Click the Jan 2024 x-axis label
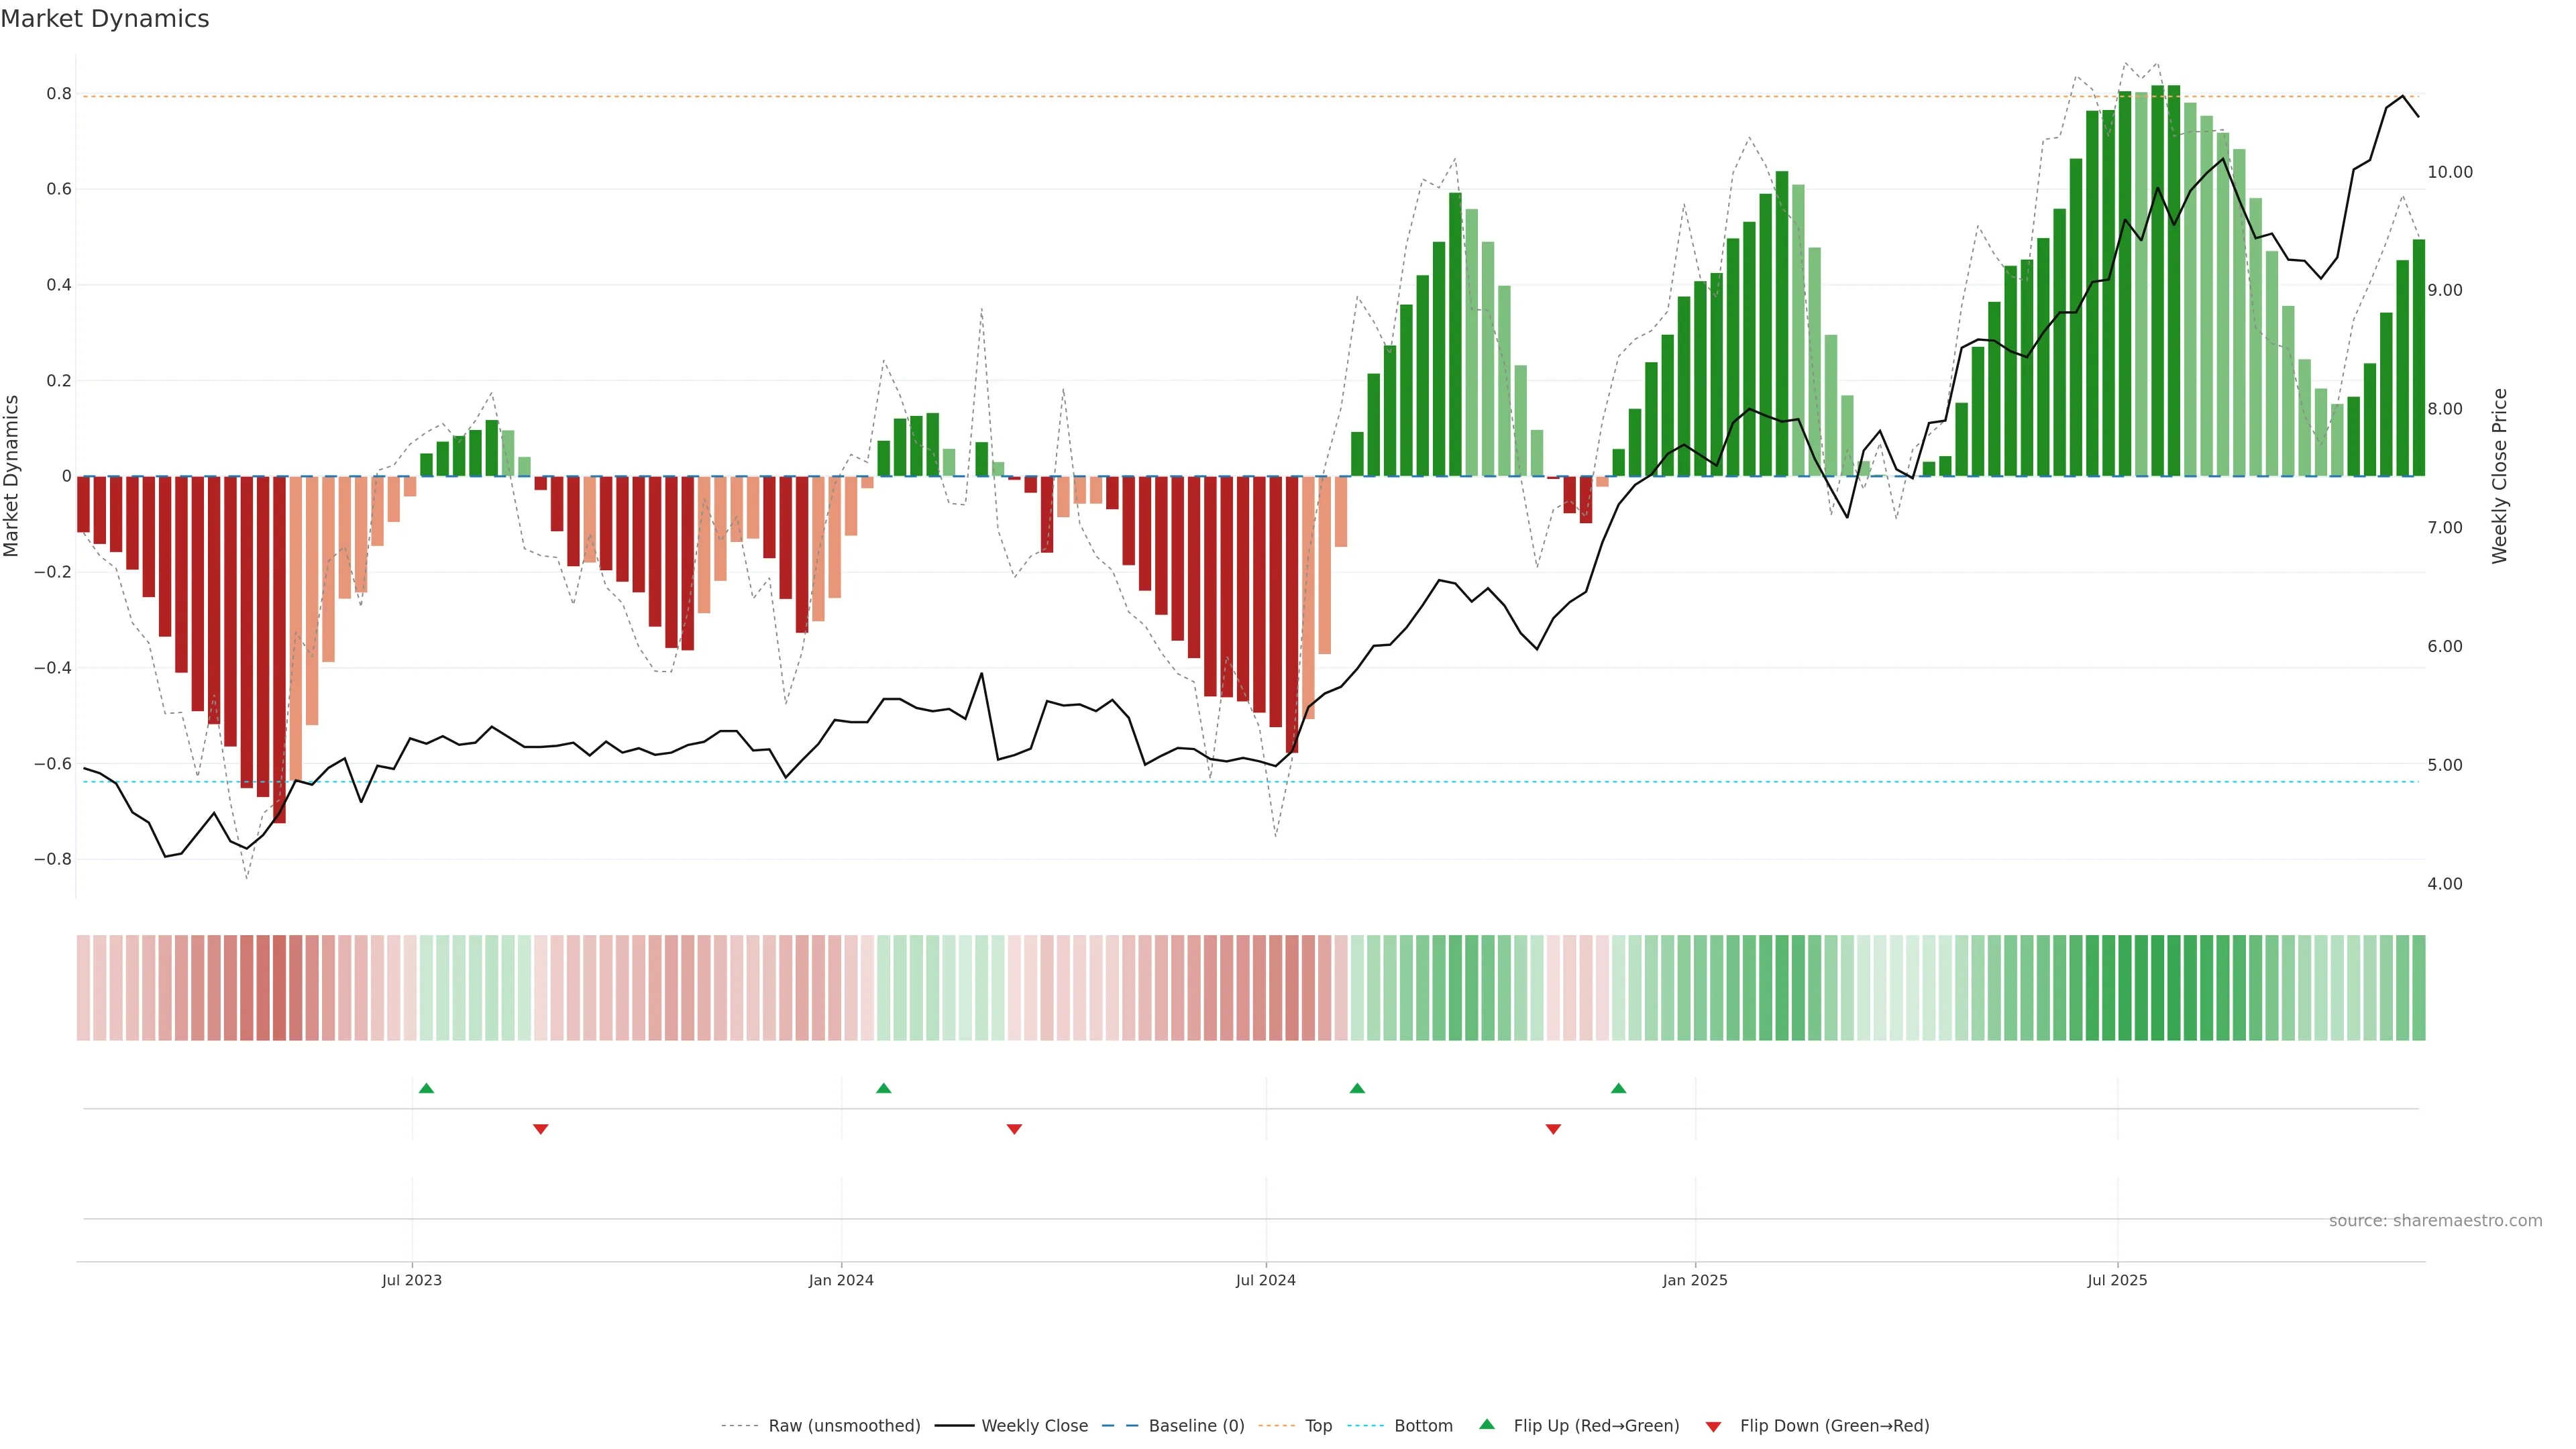 point(841,1280)
